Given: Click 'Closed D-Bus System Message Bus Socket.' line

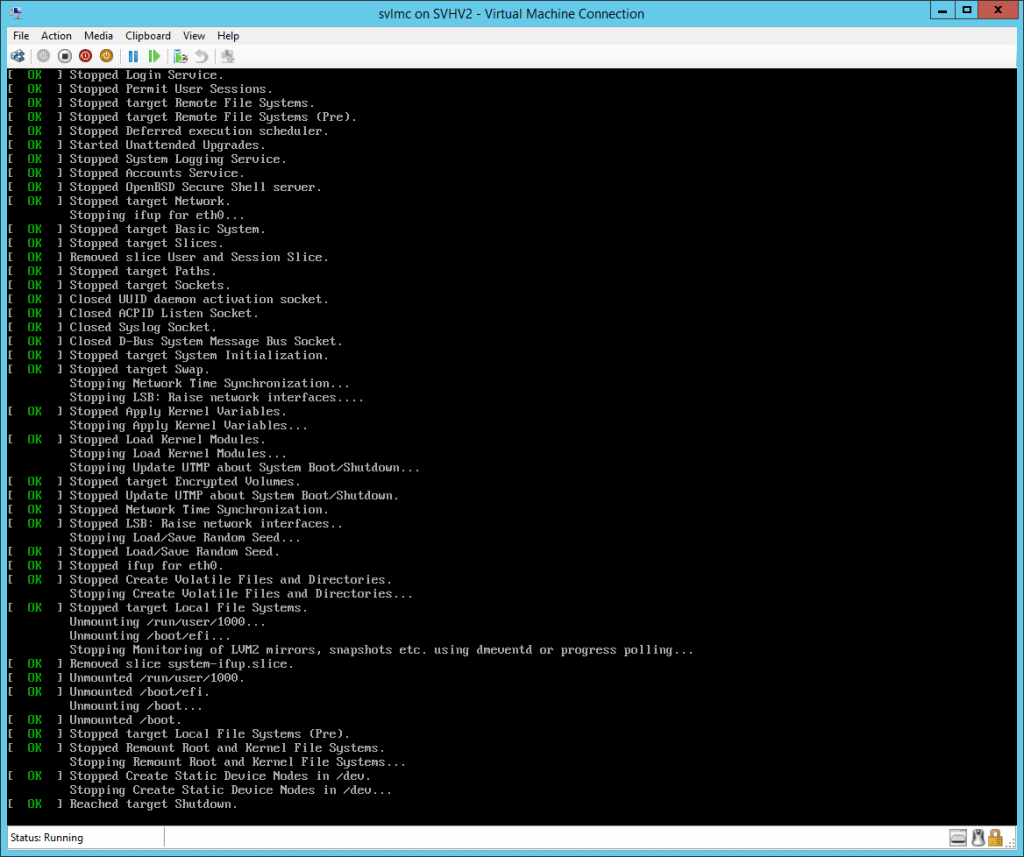Looking at the screenshot, I should [x=206, y=341].
